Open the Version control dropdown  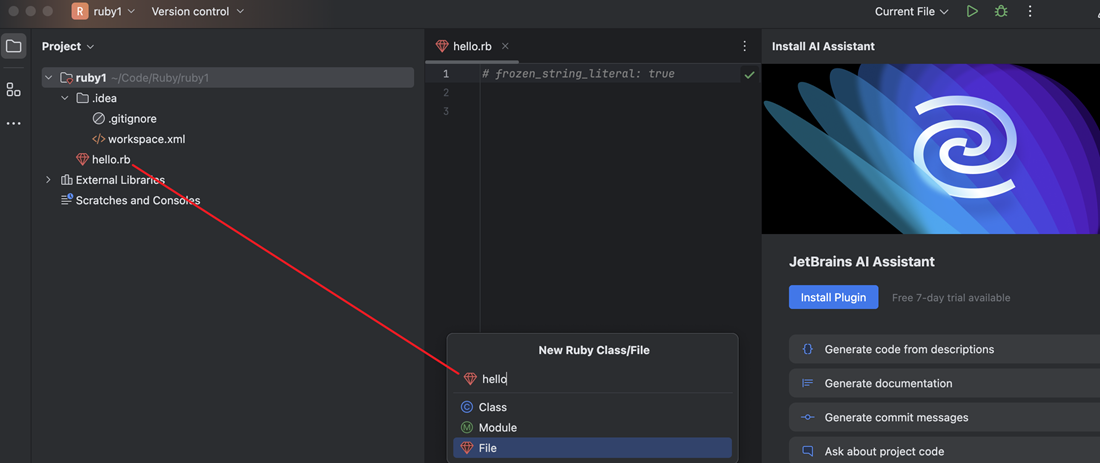(x=198, y=11)
